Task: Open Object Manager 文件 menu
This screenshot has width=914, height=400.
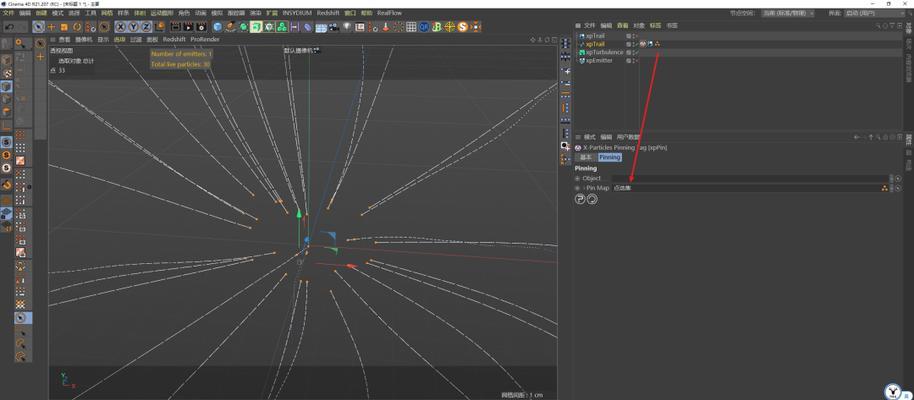Action: pos(590,26)
